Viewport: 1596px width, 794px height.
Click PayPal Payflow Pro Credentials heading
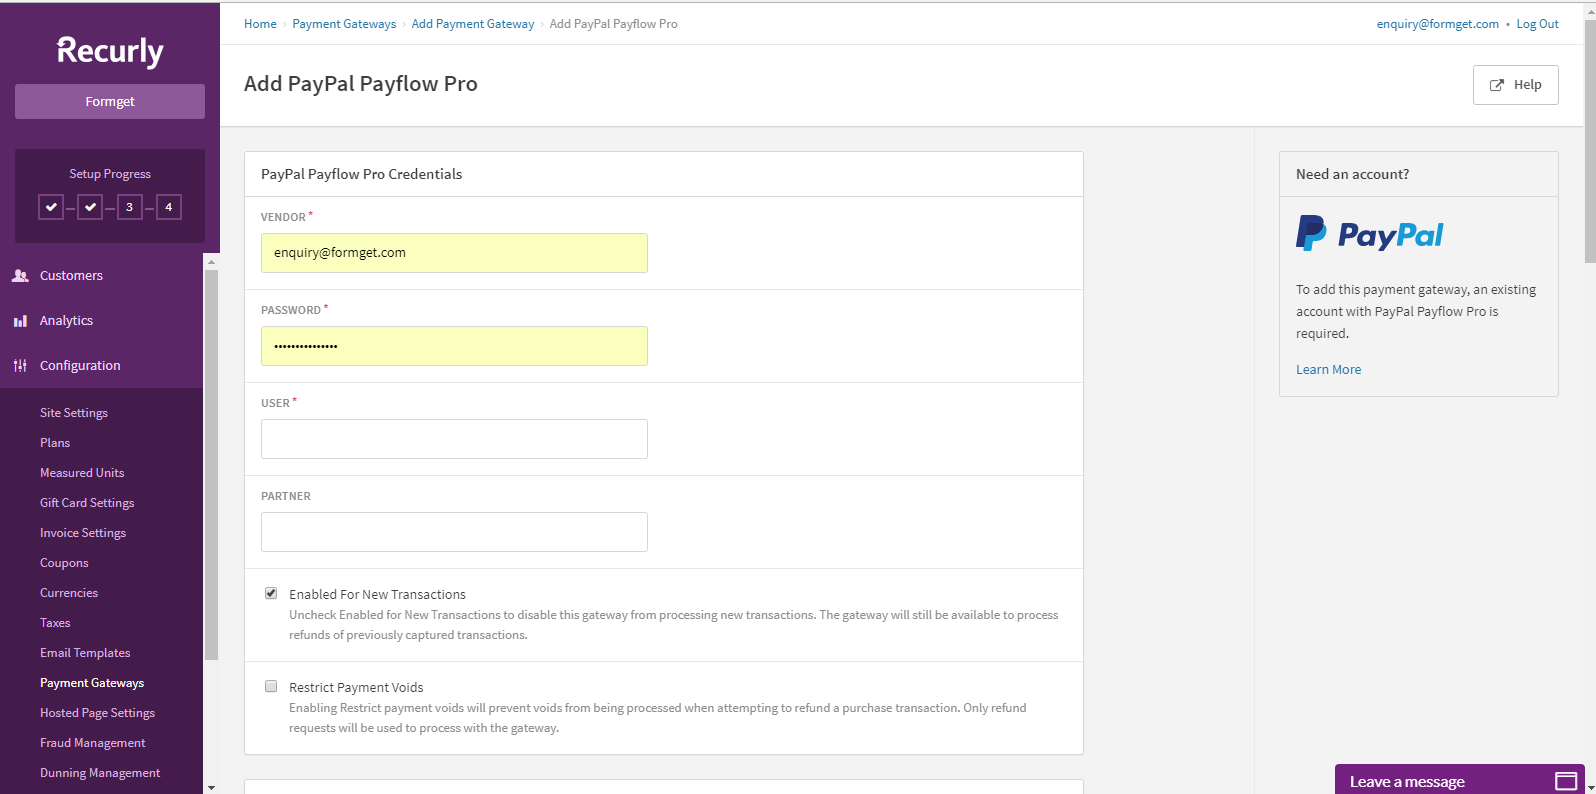coord(361,174)
